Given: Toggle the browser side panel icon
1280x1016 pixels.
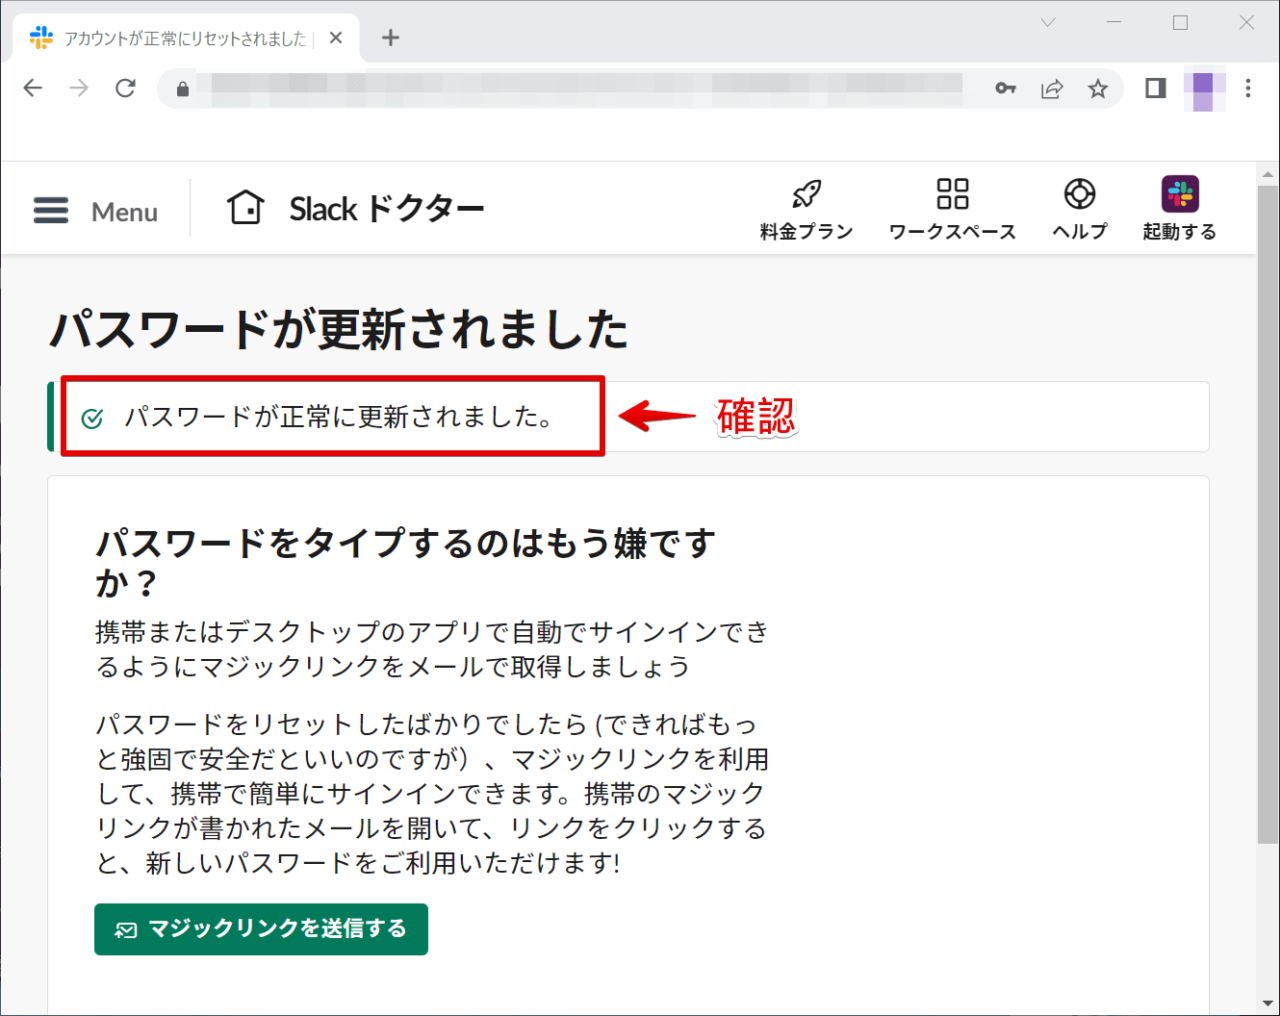Looking at the screenshot, I should pyautogui.click(x=1155, y=88).
